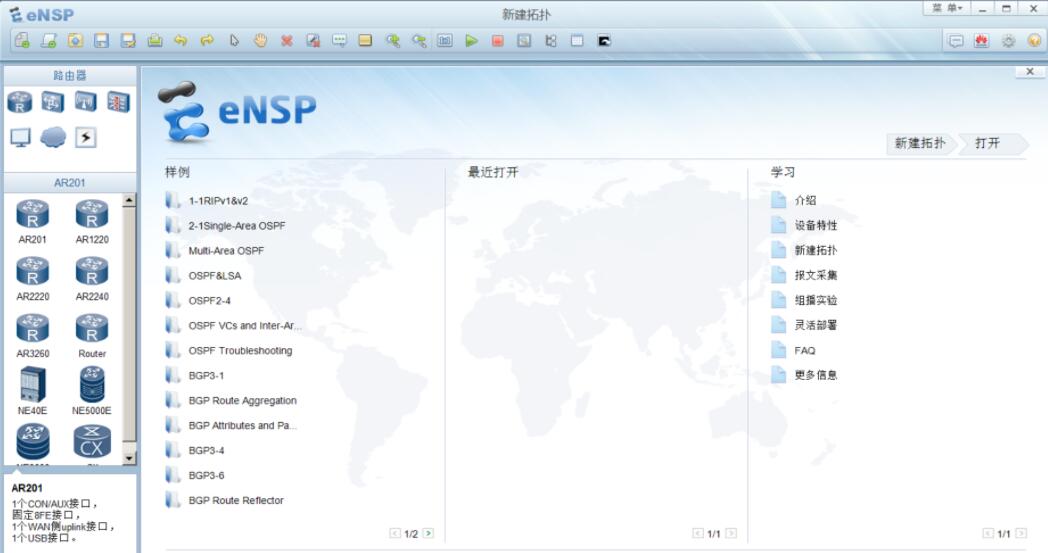Viewport: 1048px width, 553px height.
Task: Click the 新建拓扑 button
Action: 920,143
